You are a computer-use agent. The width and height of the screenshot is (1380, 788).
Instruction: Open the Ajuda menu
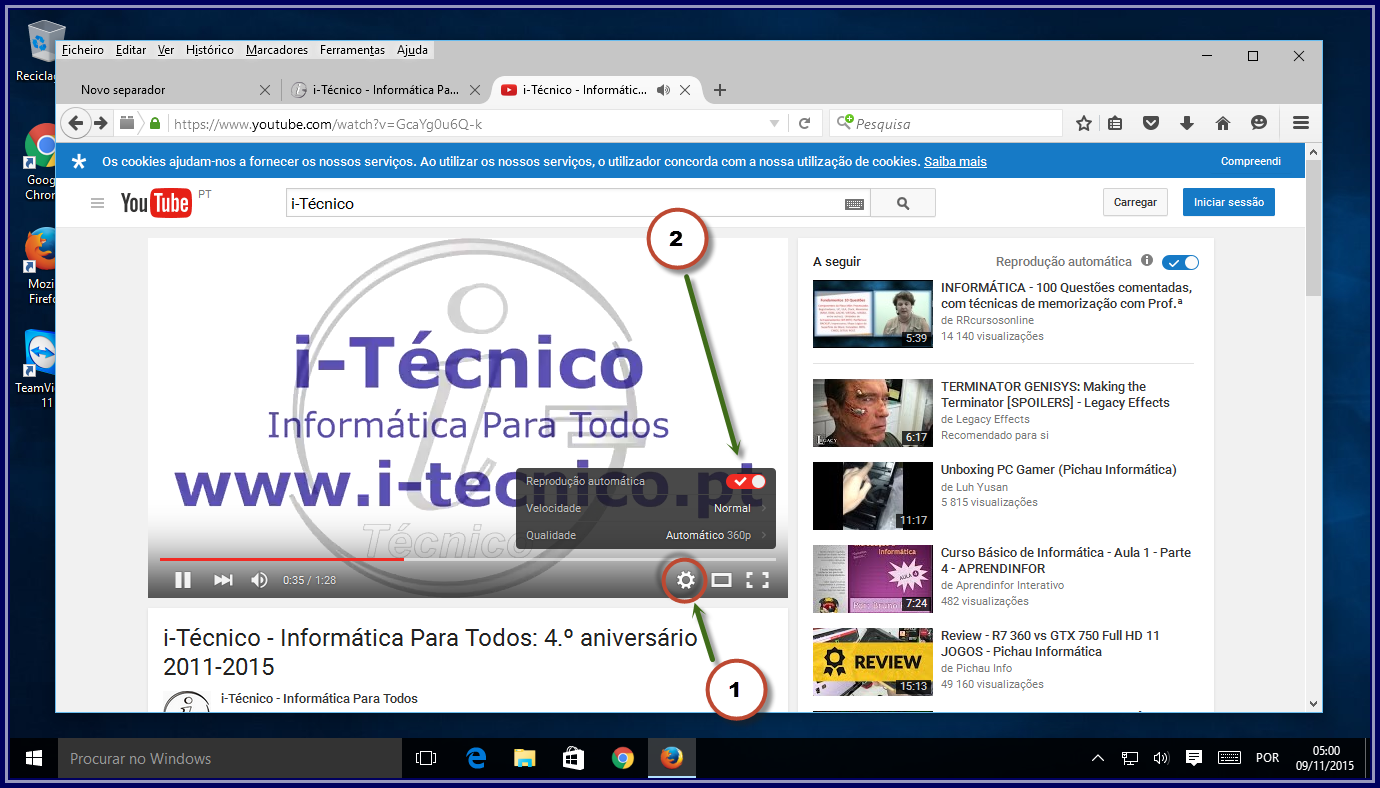coord(413,50)
